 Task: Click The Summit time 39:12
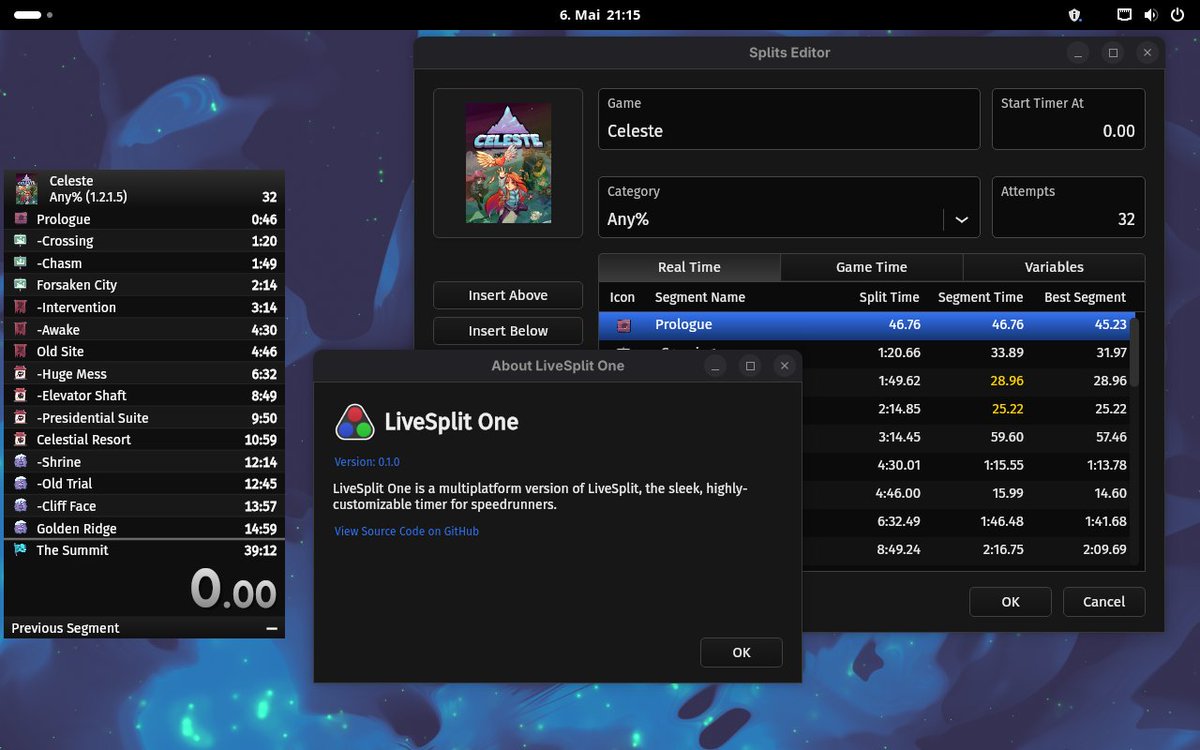(260, 550)
